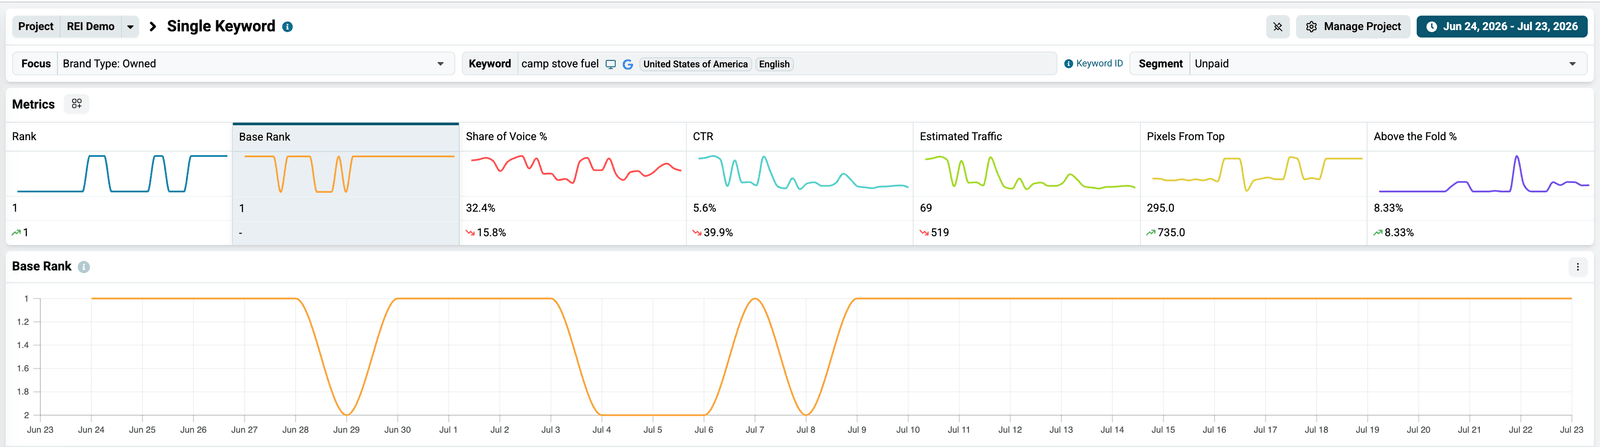This screenshot has height=447, width=1600.
Task: Click the Project label in breadcrumb
Action: tap(36, 27)
